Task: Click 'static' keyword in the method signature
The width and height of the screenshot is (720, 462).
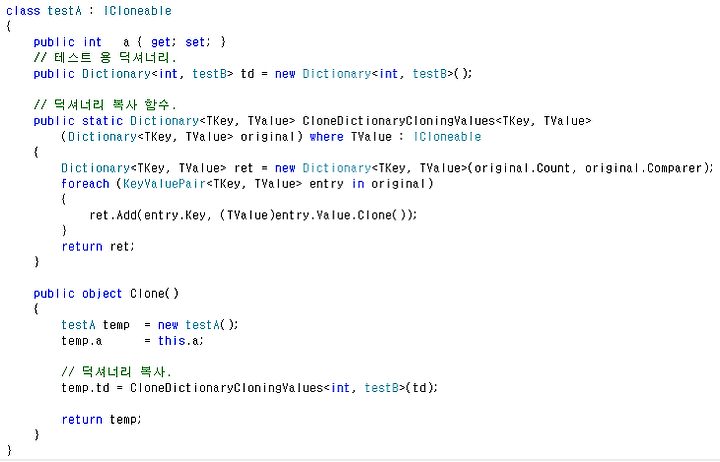Action: (x=102, y=121)
